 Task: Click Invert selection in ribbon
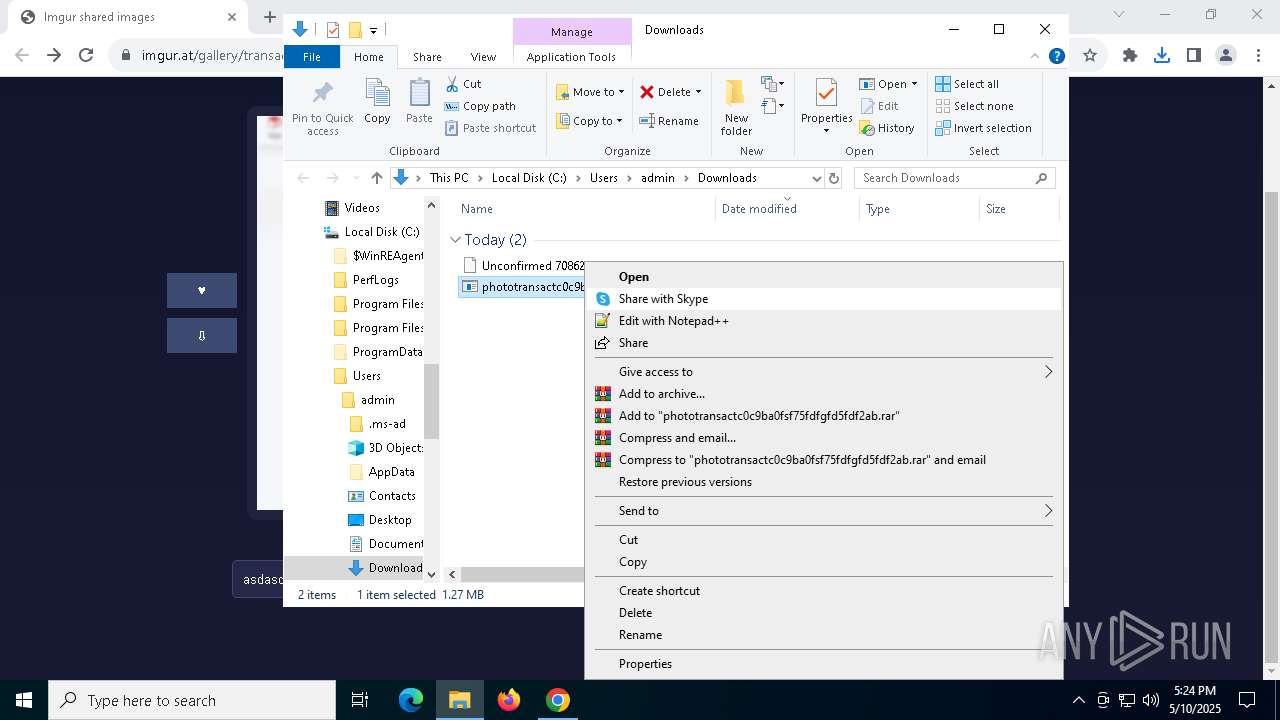click(983, 128)
